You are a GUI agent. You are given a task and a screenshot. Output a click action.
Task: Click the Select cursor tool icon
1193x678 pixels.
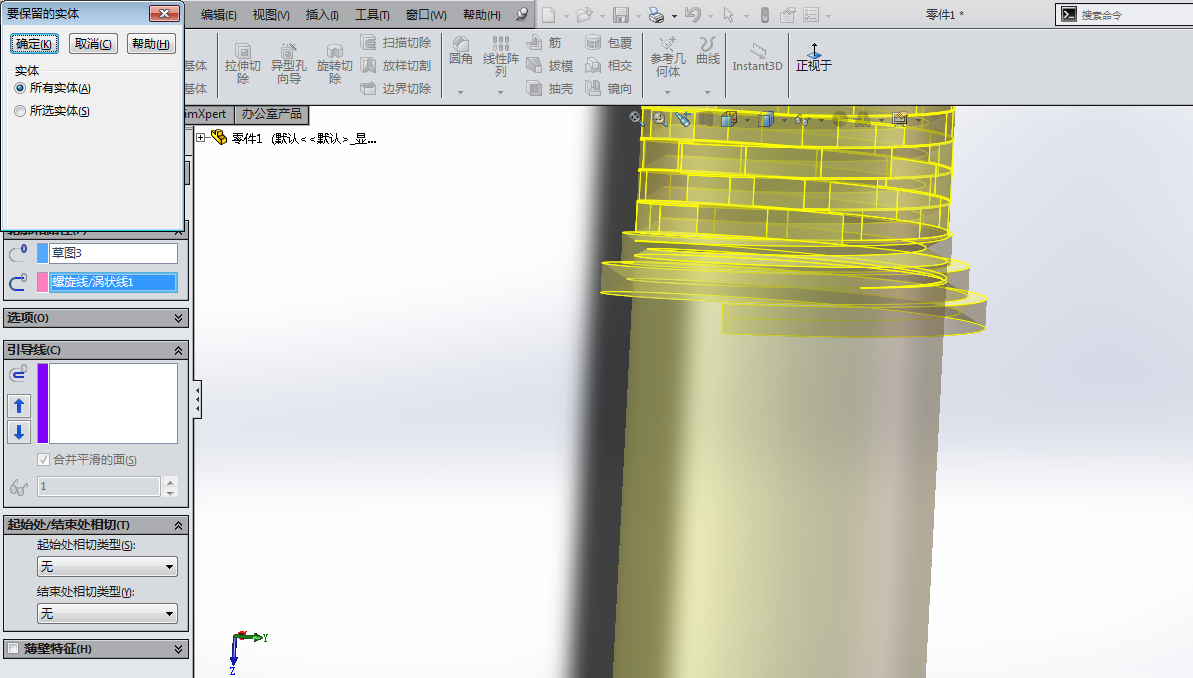click(x=728, y=14)
